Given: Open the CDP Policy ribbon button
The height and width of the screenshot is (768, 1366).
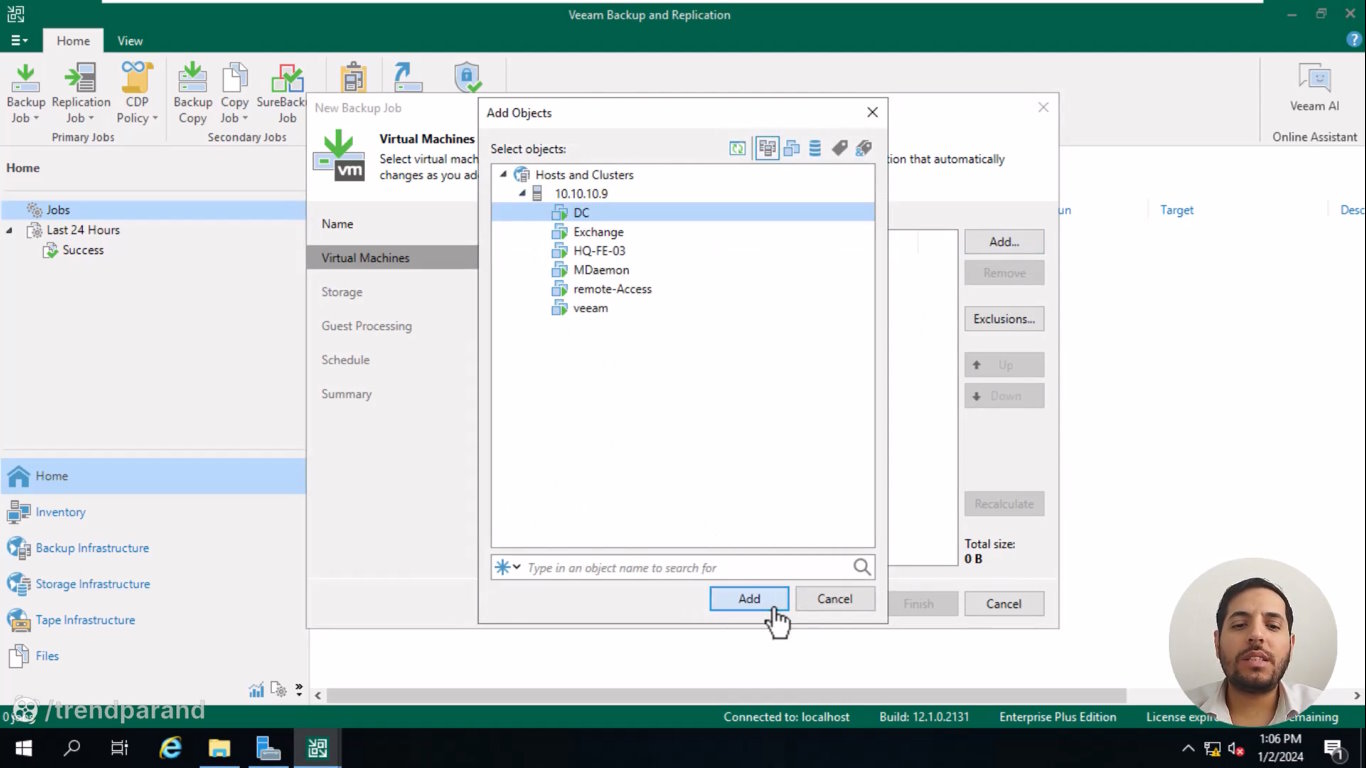Looking at the screenshot, I should pos(137,93).
